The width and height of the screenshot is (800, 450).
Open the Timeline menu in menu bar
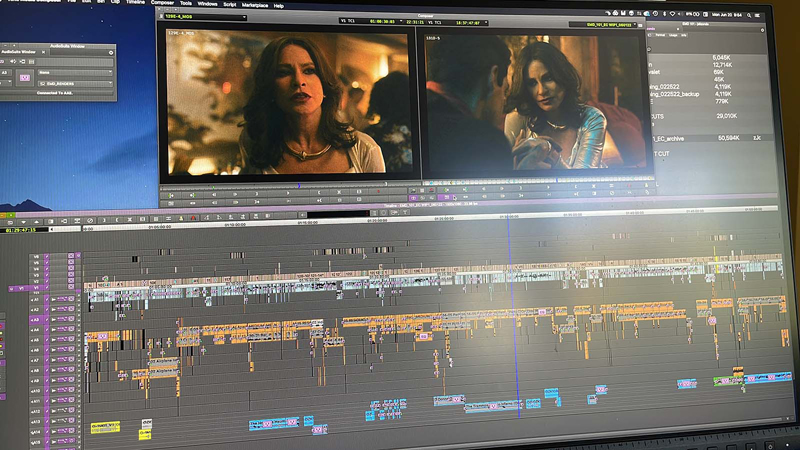(135, 2)
